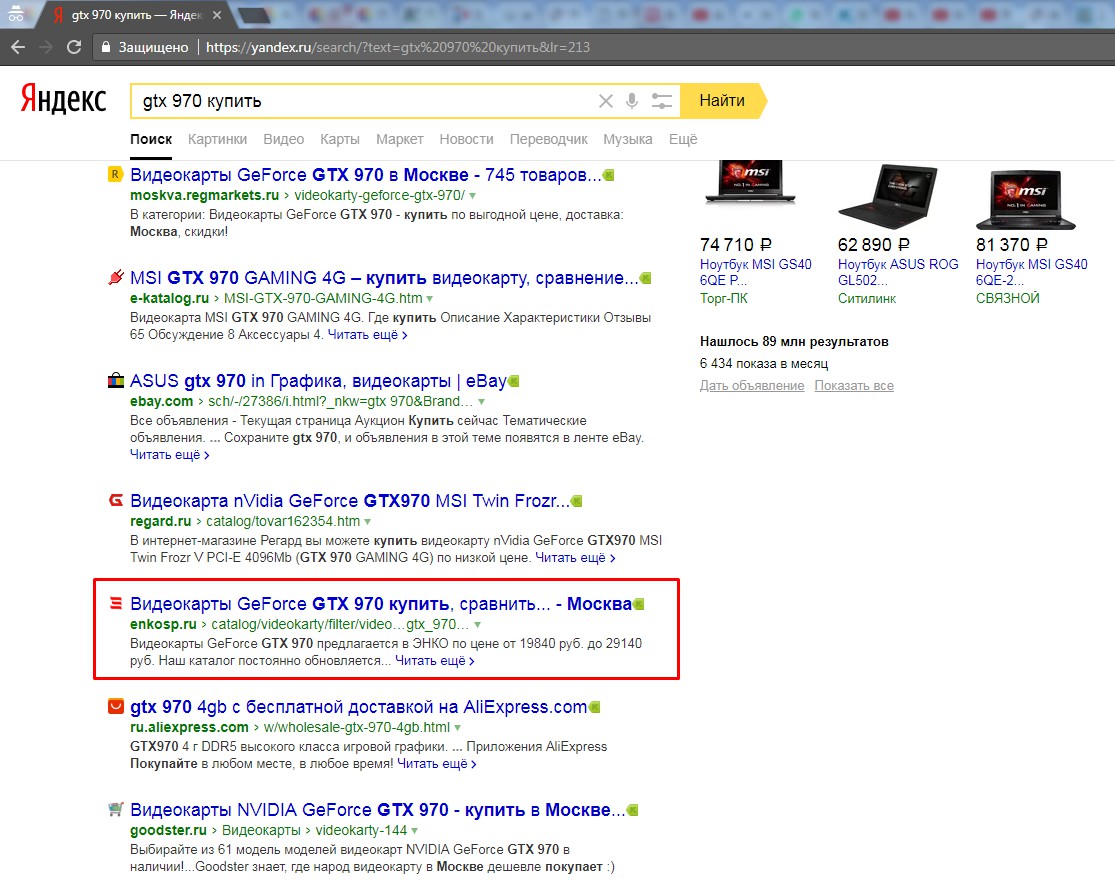Open gtx 970 4gb AliExpress result
Viewport: 1115px width, 896px height.
358,707
